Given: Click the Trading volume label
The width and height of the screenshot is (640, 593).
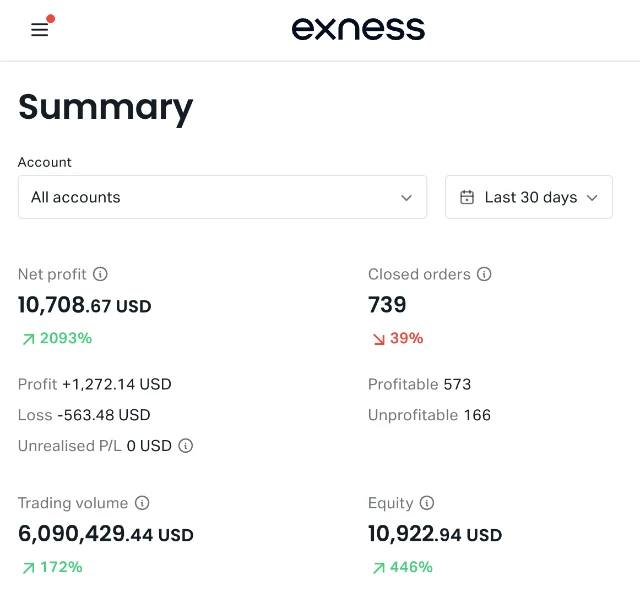Looking at the screenshot, I should (x=73, y=503).
